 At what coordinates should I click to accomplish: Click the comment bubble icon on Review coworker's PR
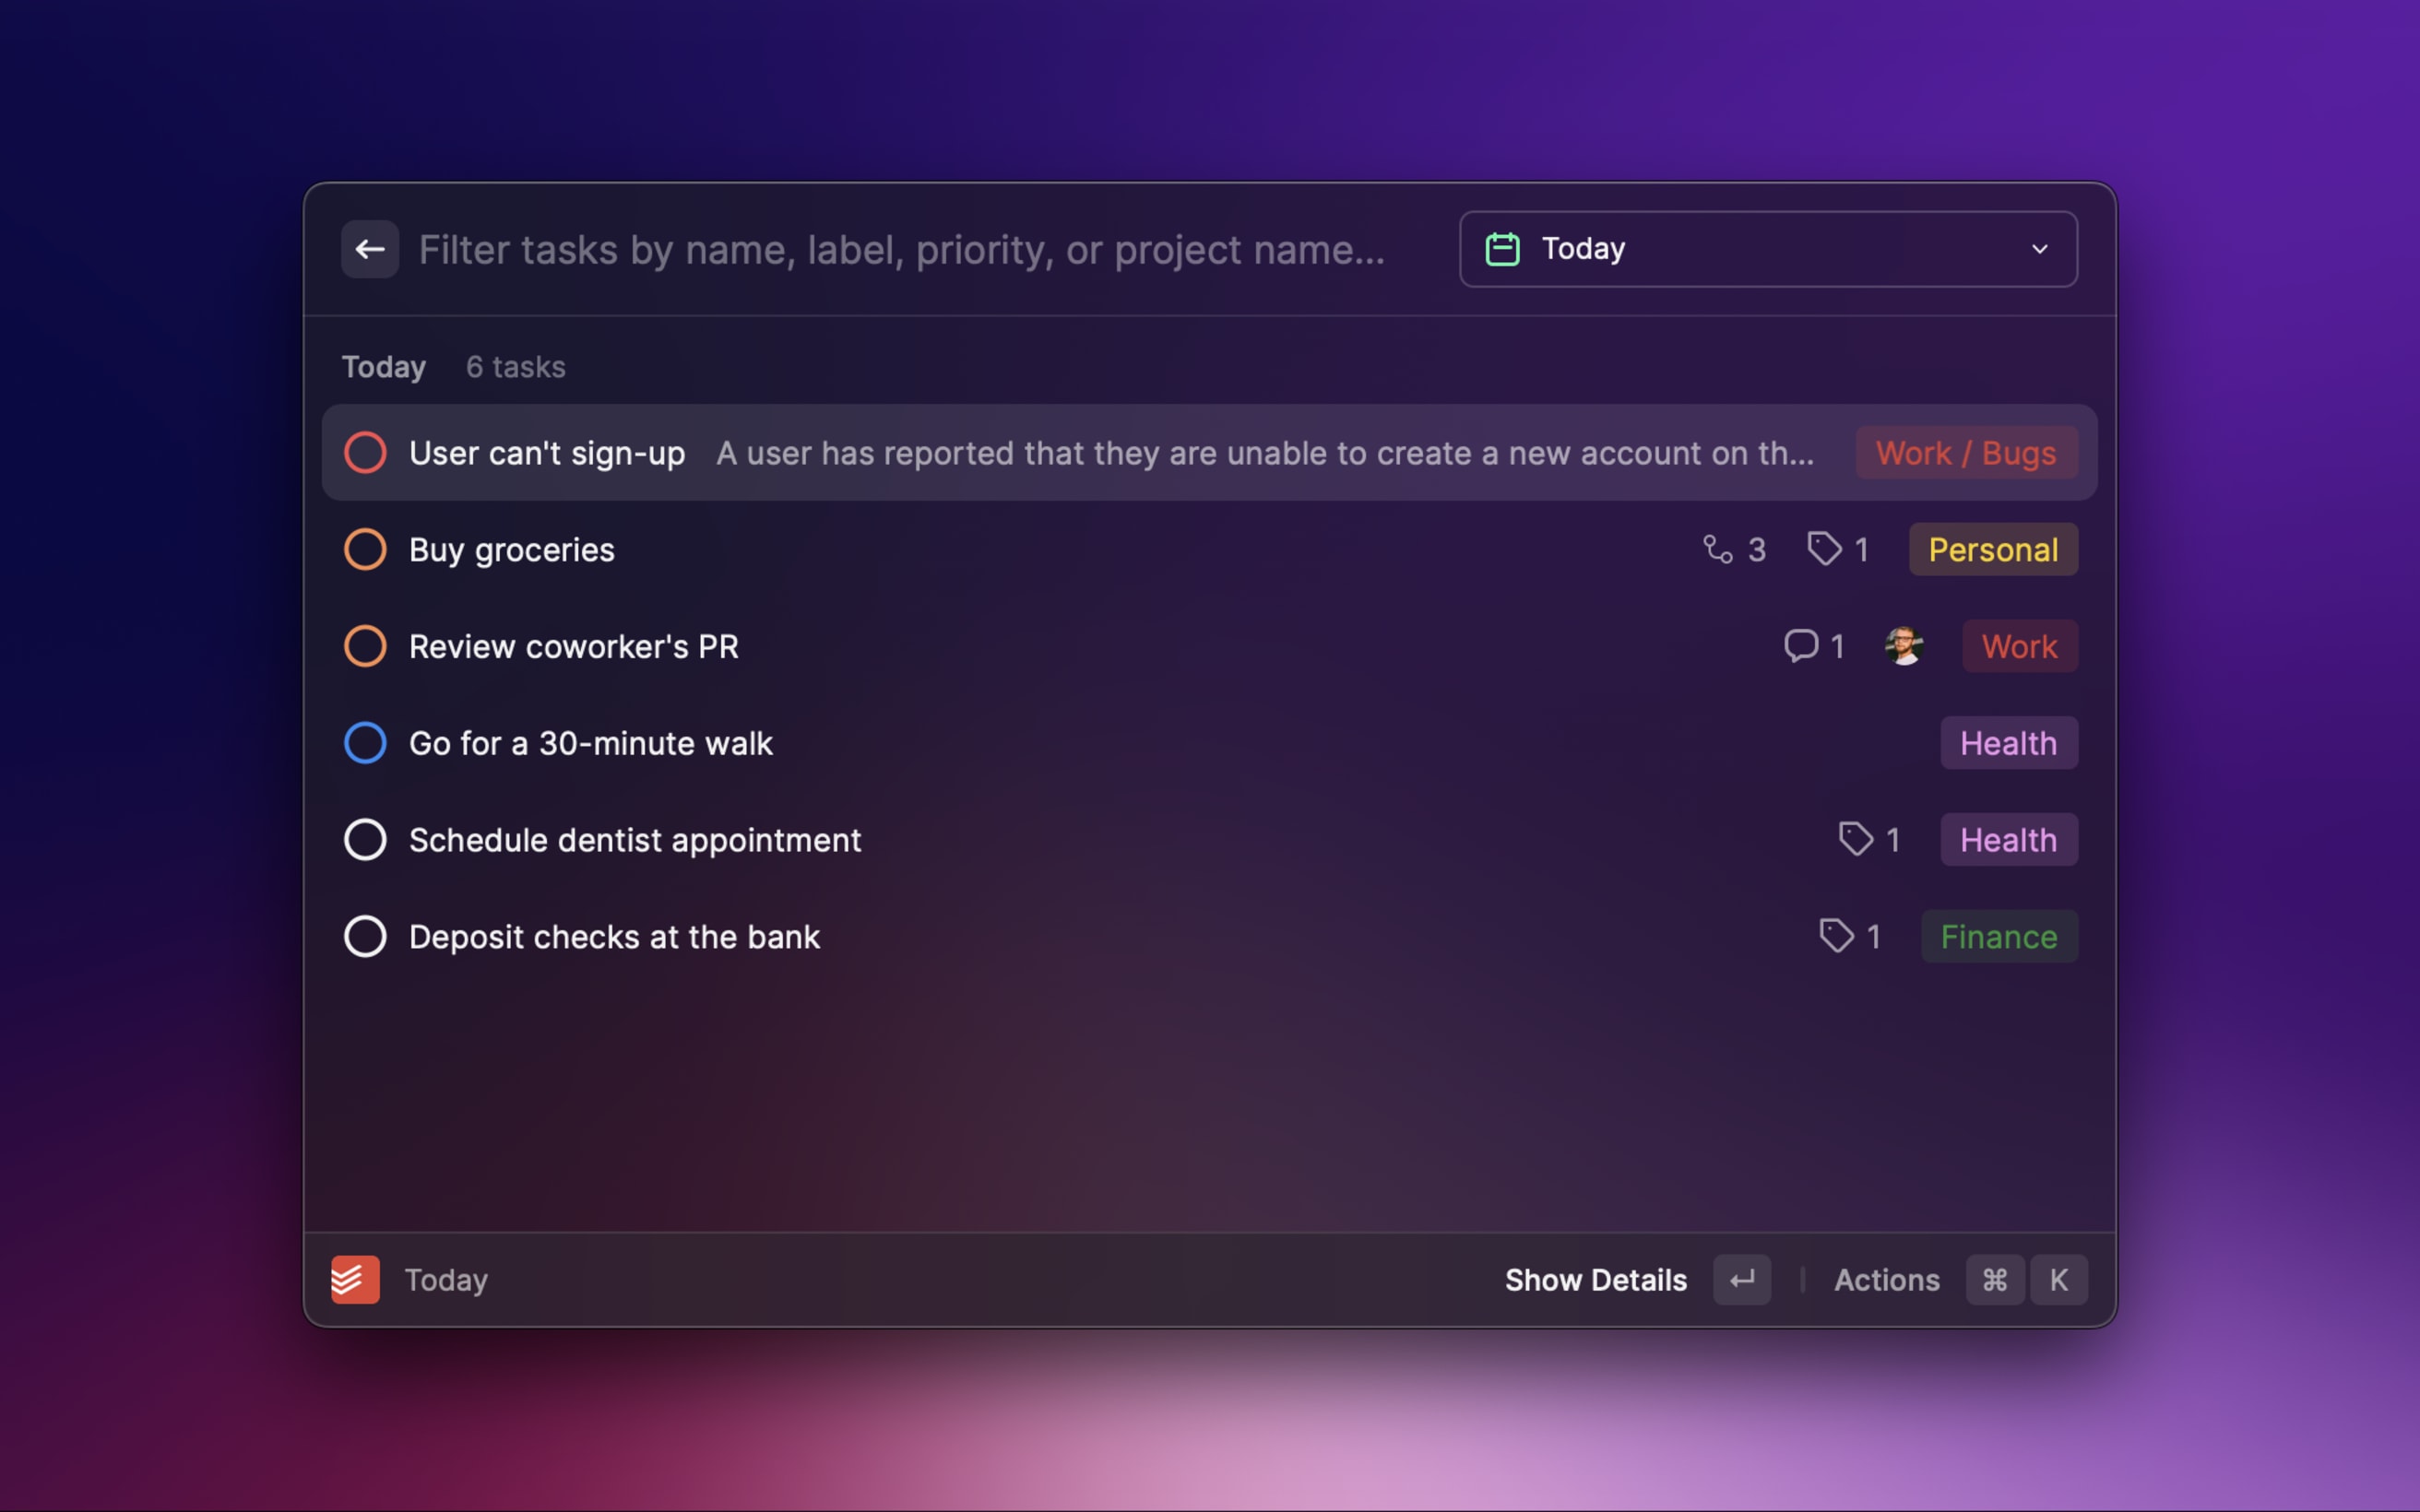1799,644
